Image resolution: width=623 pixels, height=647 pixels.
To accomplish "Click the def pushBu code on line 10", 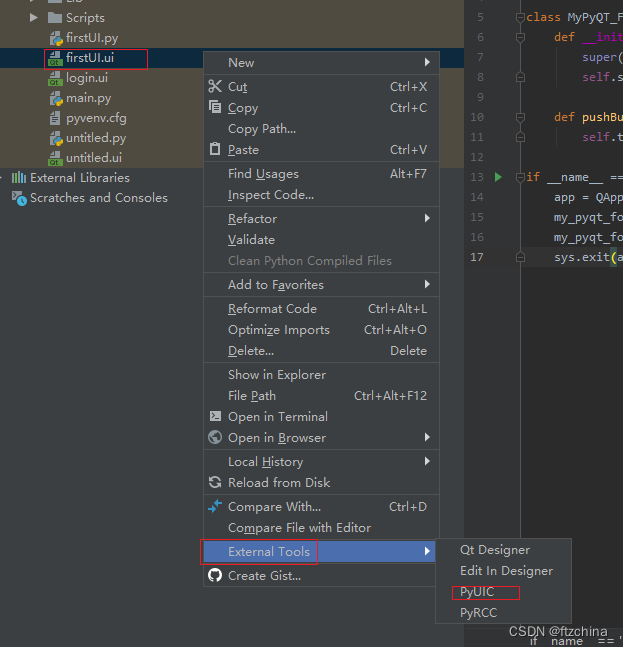I will click(588, 117).
